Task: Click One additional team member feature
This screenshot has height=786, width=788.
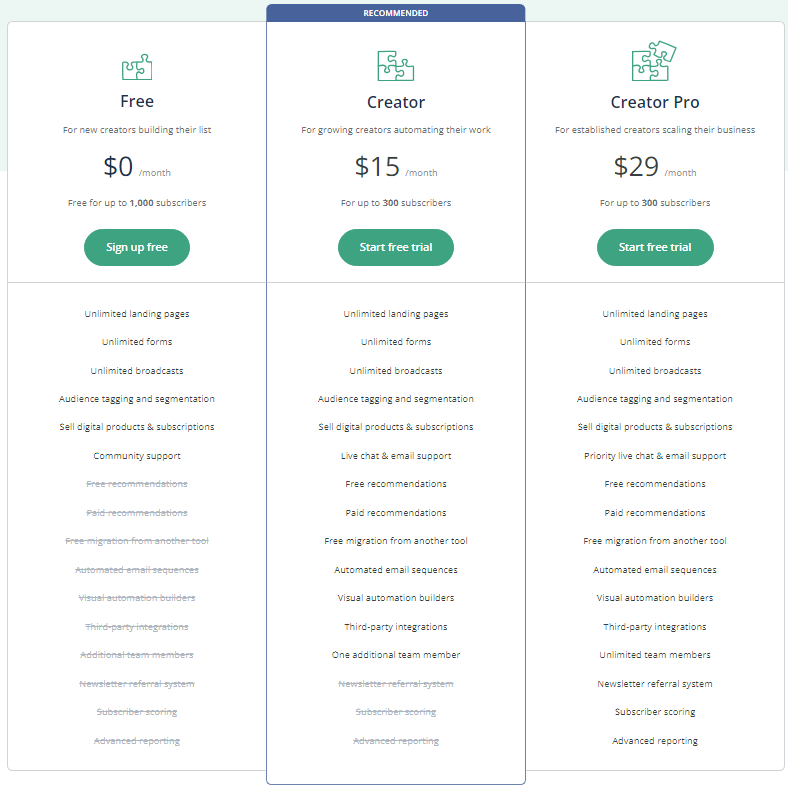Action: (x=396, y=655)
